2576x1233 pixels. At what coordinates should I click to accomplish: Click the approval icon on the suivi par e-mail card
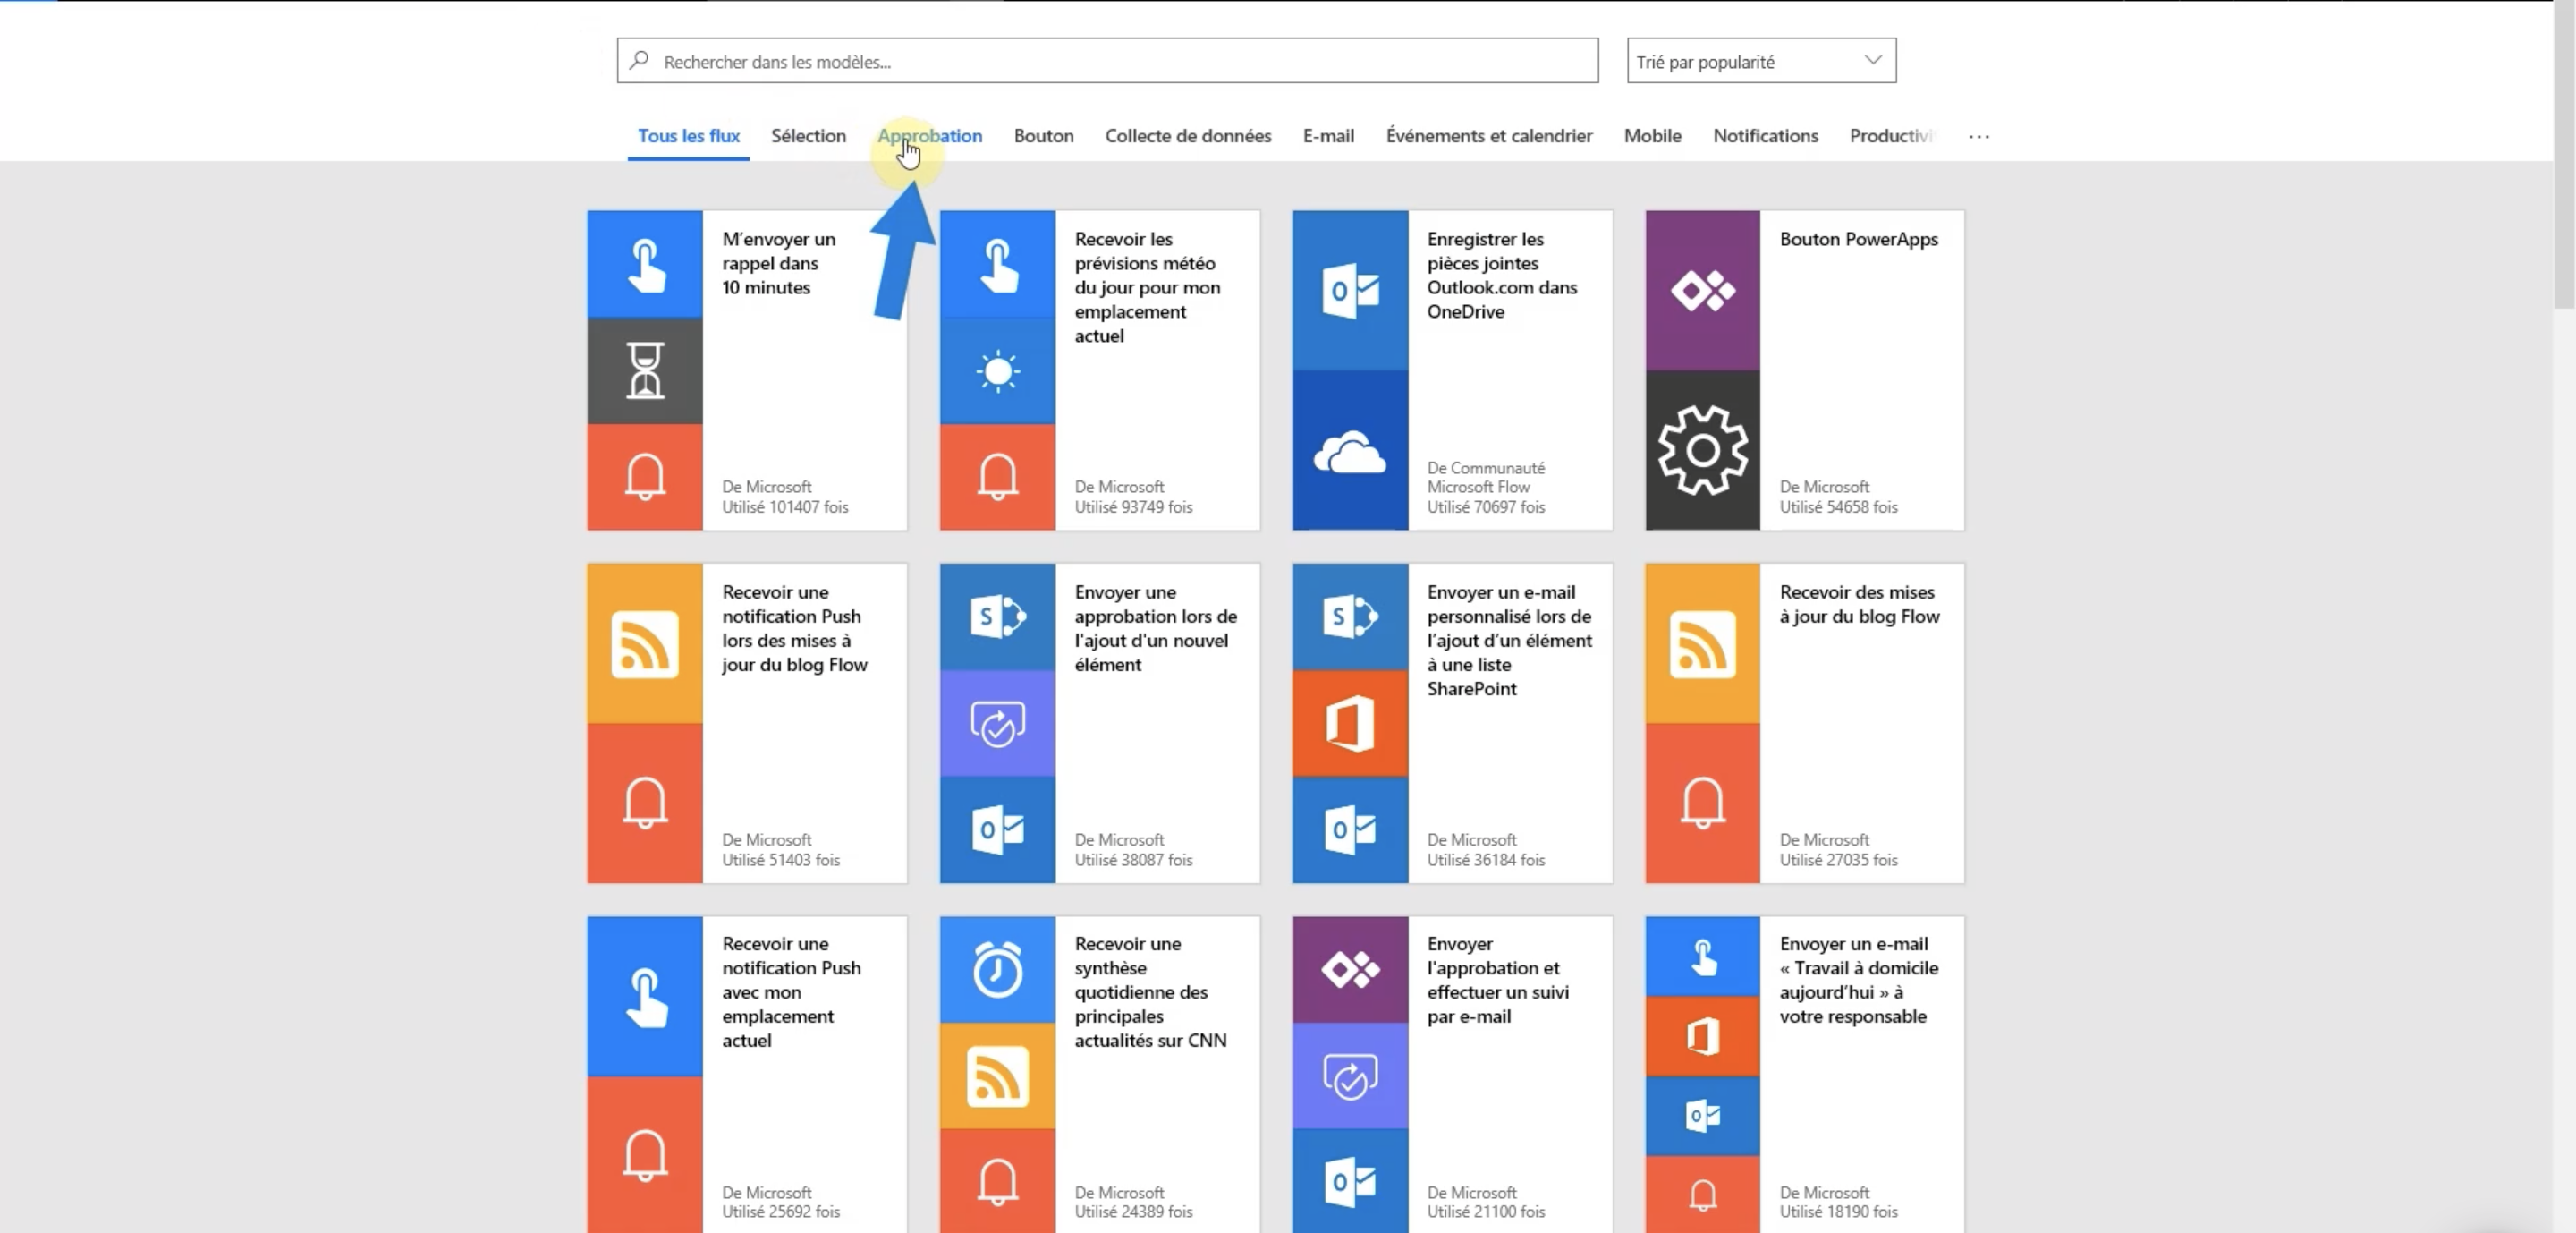[1350, 1077]
